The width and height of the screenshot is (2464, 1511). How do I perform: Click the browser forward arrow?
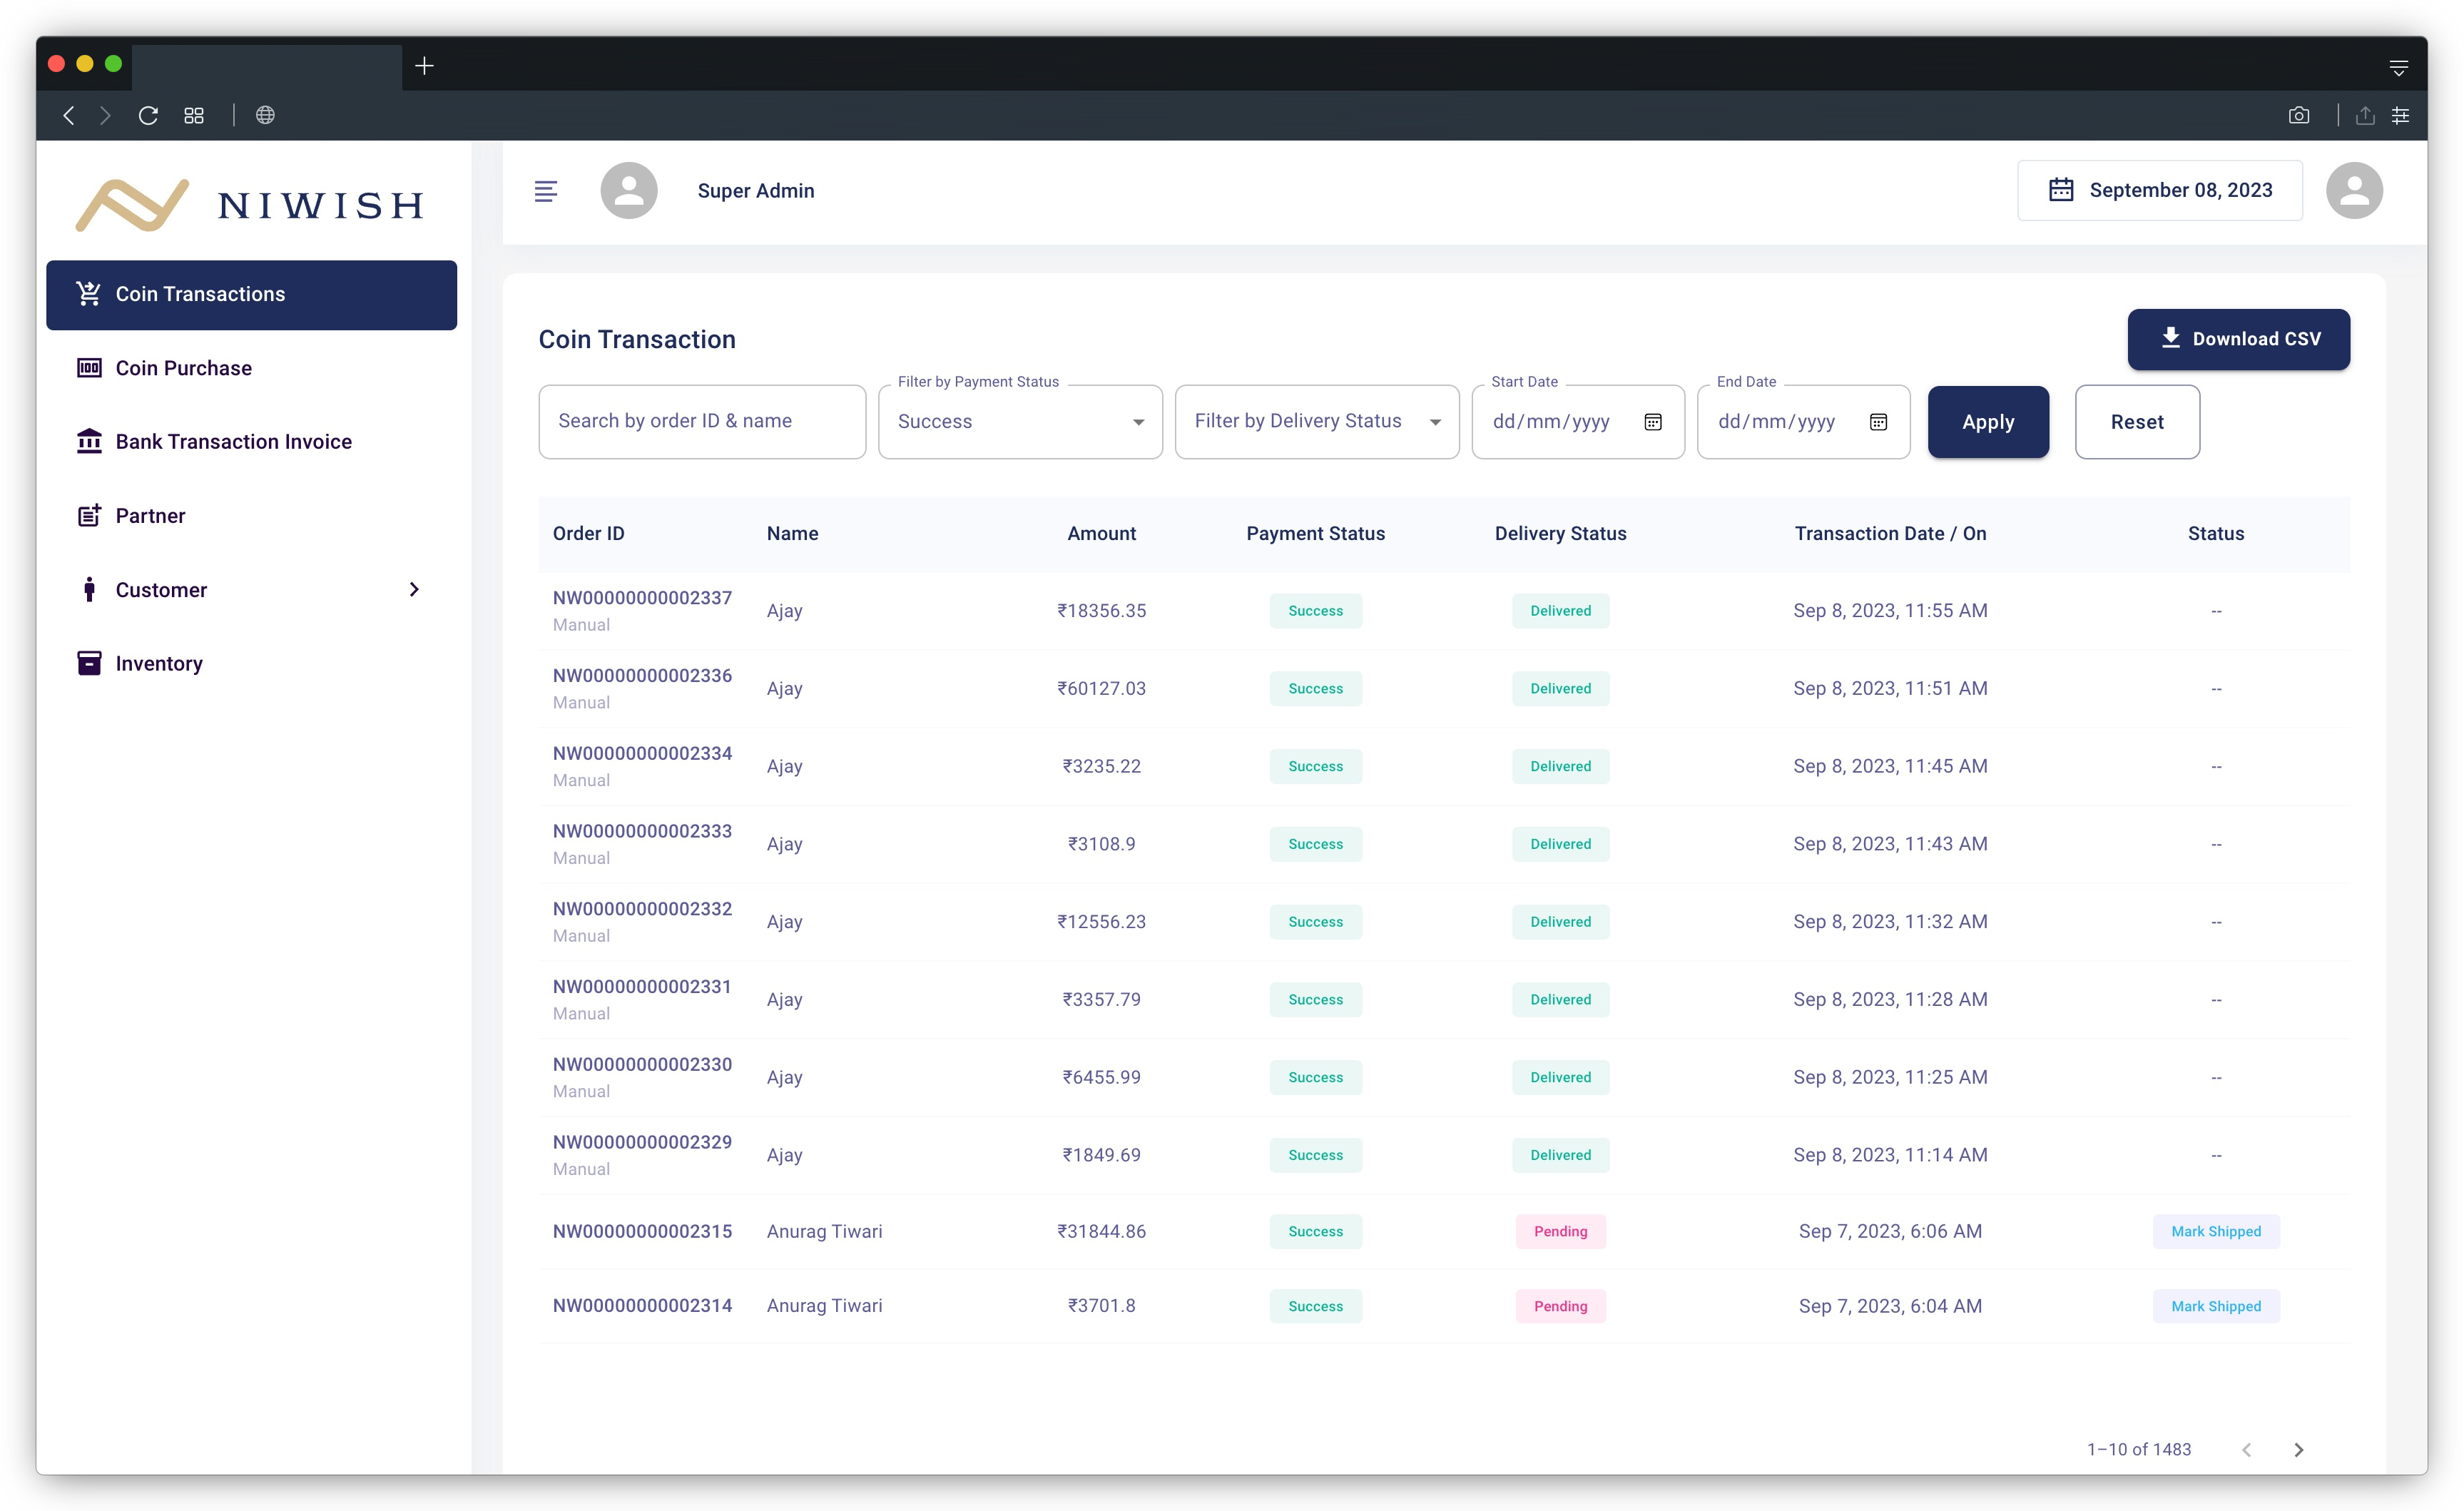(105, 115)
